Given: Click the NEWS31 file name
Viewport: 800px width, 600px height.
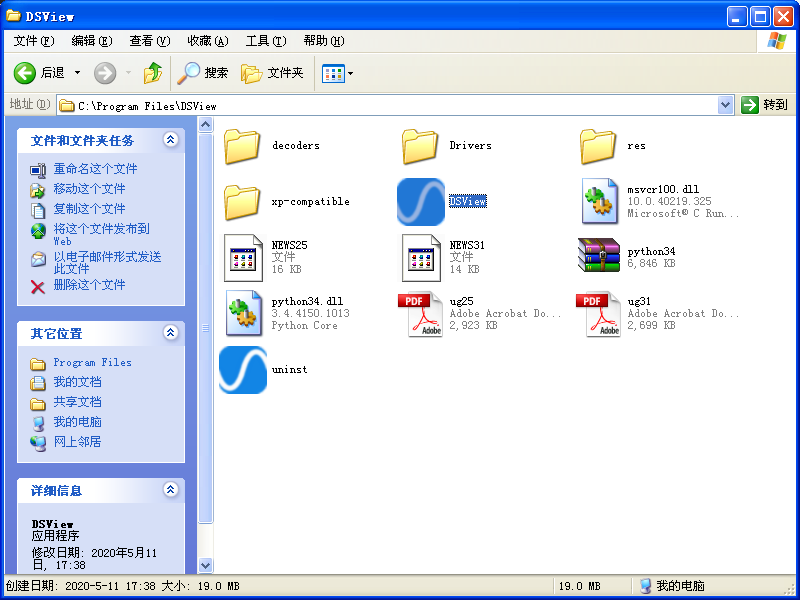Looking at the screenshot, I should click(467, 245).
